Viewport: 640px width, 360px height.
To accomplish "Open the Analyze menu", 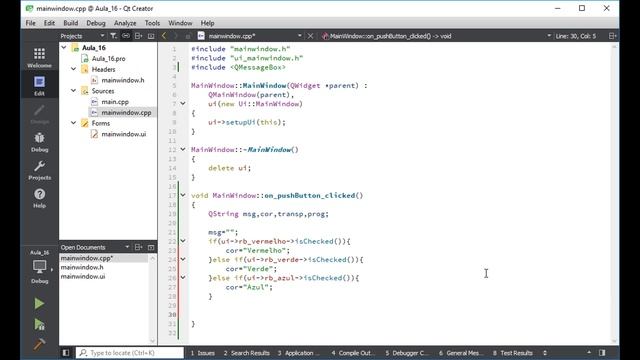I will click(x=125, y=23).
